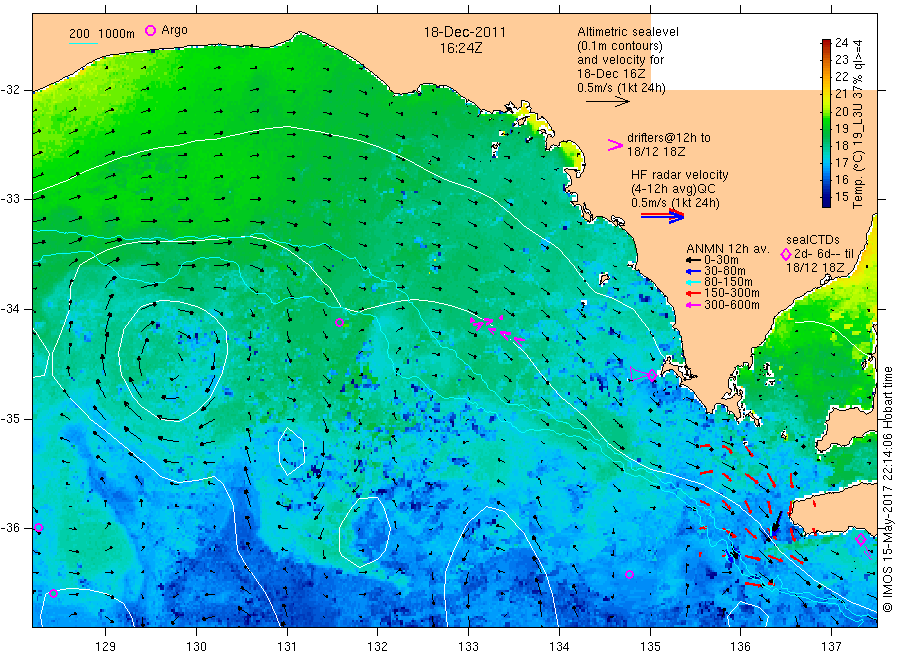The image size is (900, 660).
Task: Click the magenta sealCTDs diamond legend symbol
Action: [x=786, y=254]
